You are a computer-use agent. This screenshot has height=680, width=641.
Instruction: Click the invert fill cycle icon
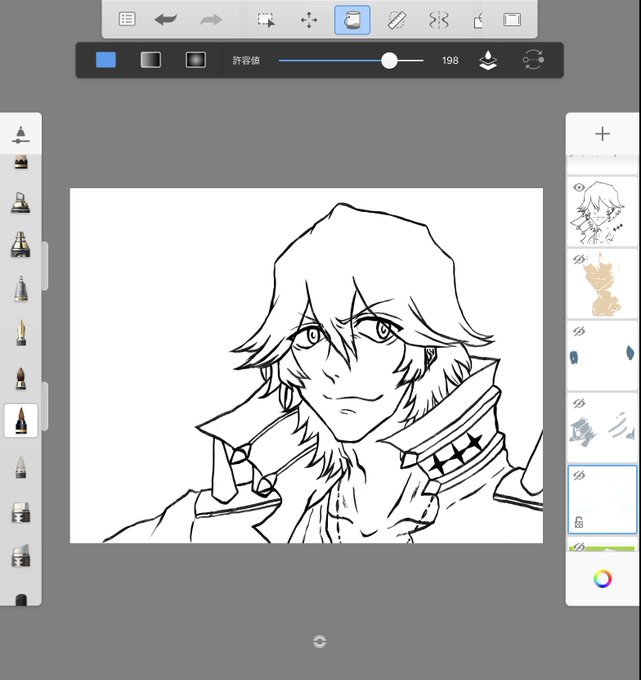coord(533,60)
